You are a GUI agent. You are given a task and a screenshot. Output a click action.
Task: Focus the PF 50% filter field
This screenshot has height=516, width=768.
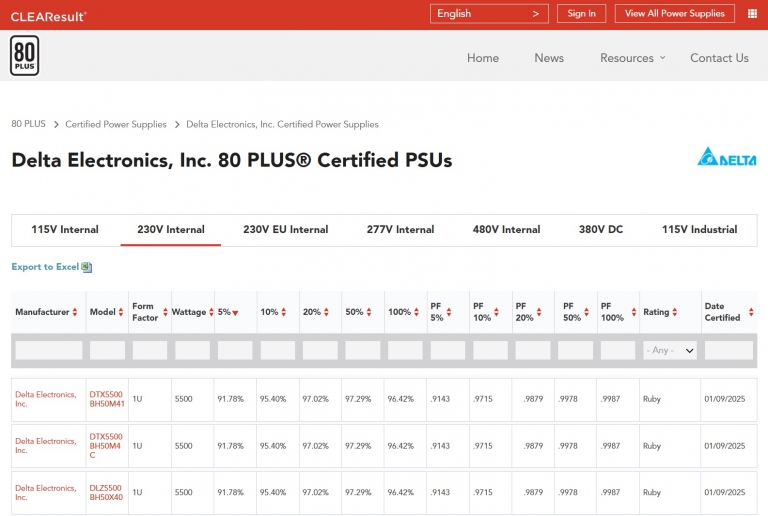(576, 351)
